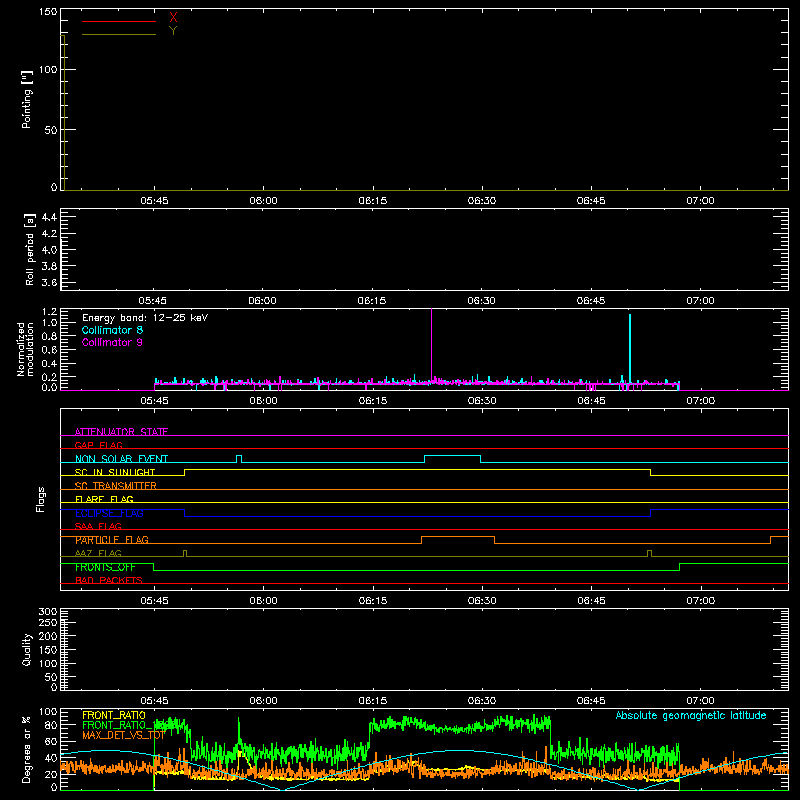The image size is (800, 800).
Task: Click the 05:45 tick label under Pointing panel
Action: click(155, 201)
